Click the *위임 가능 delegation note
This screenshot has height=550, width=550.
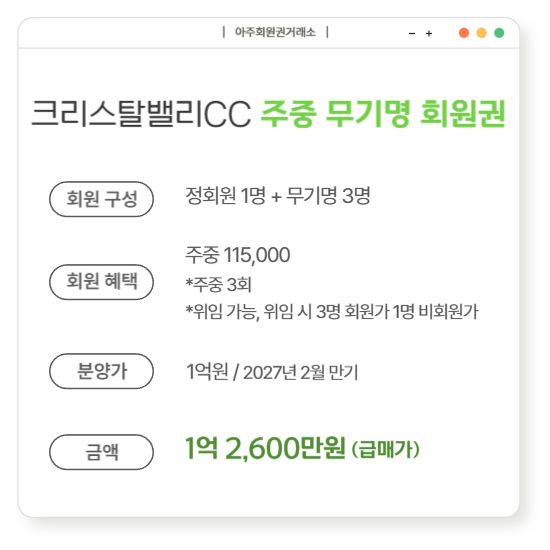(332, 311)
